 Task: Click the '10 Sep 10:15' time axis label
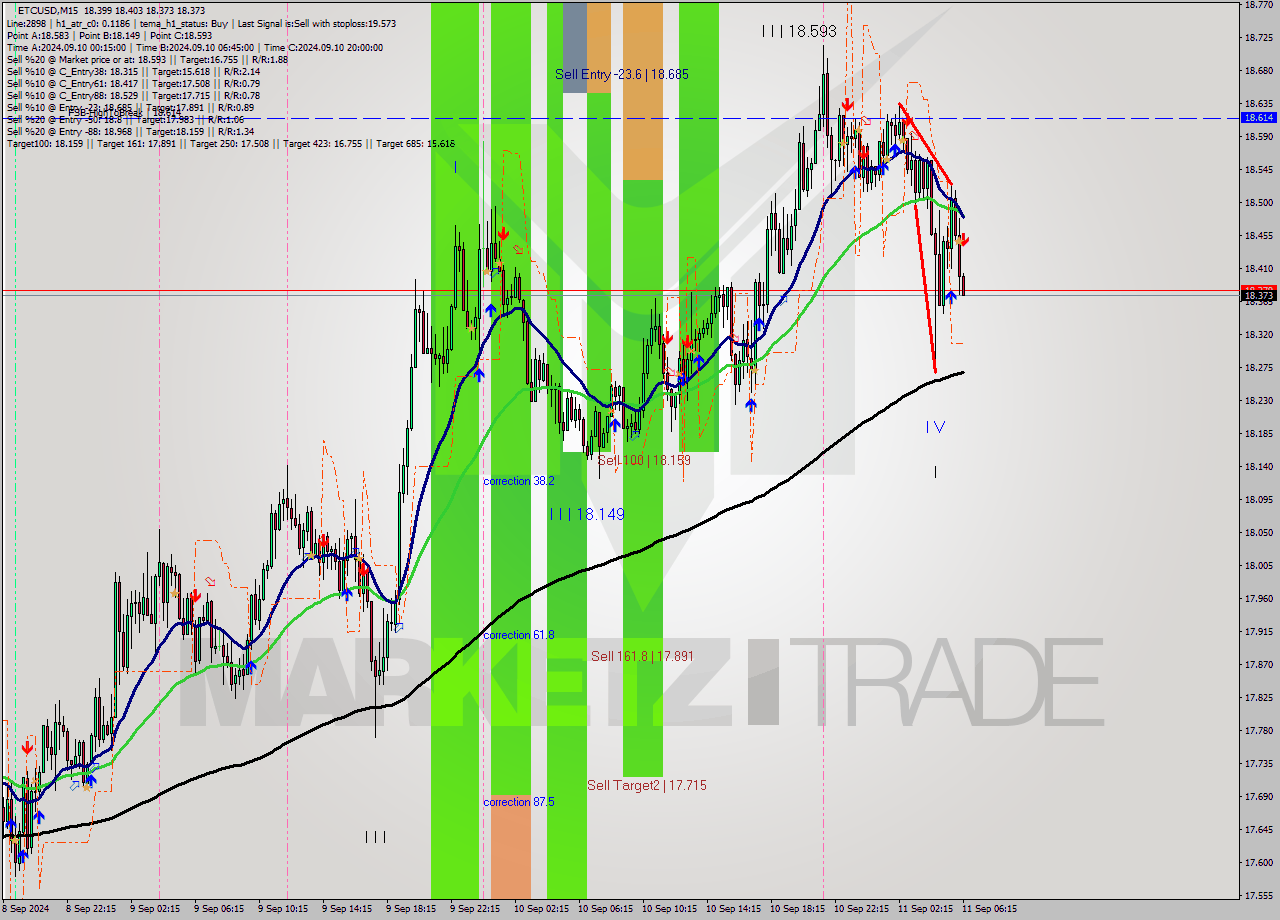[x=669, y=909]
